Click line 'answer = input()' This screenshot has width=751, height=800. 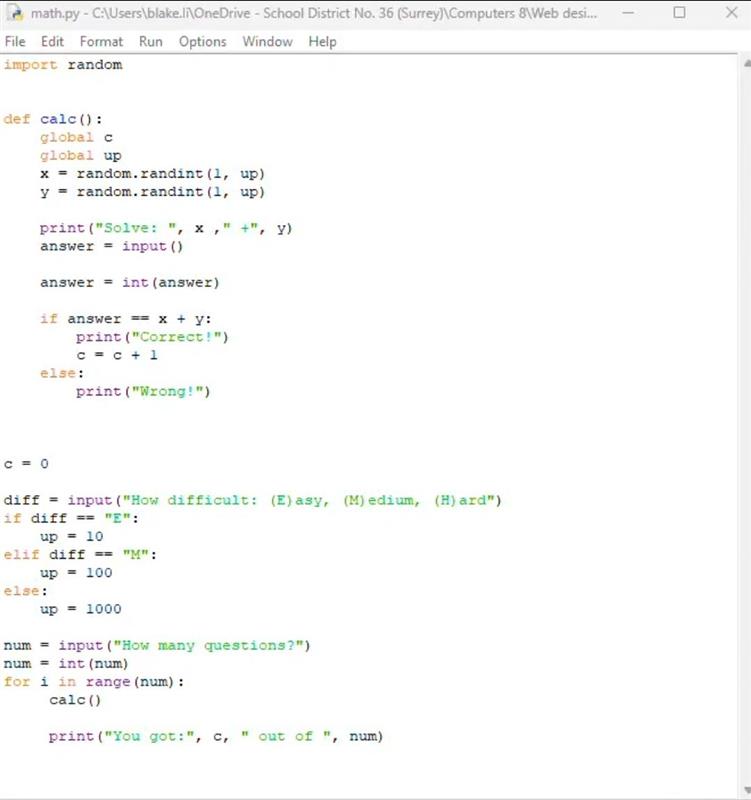(x=111, y=246)
